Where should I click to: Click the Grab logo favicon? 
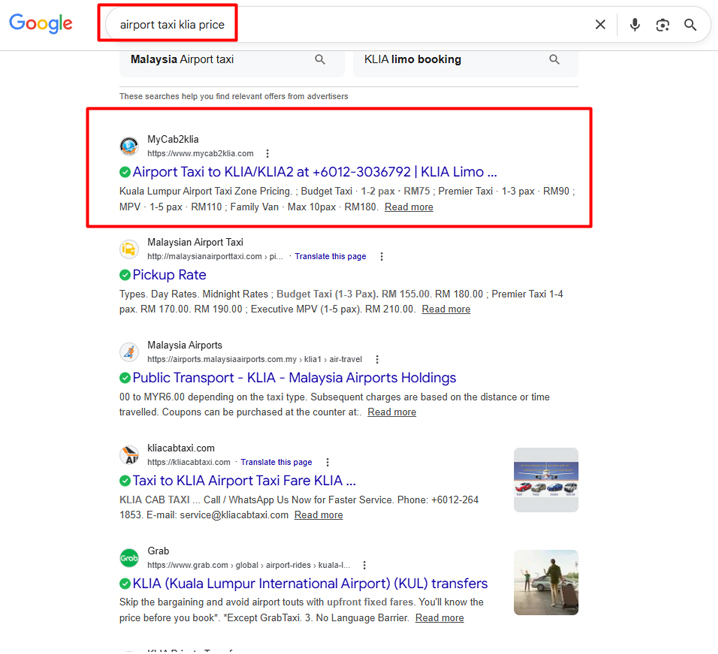tap(129, 558)
